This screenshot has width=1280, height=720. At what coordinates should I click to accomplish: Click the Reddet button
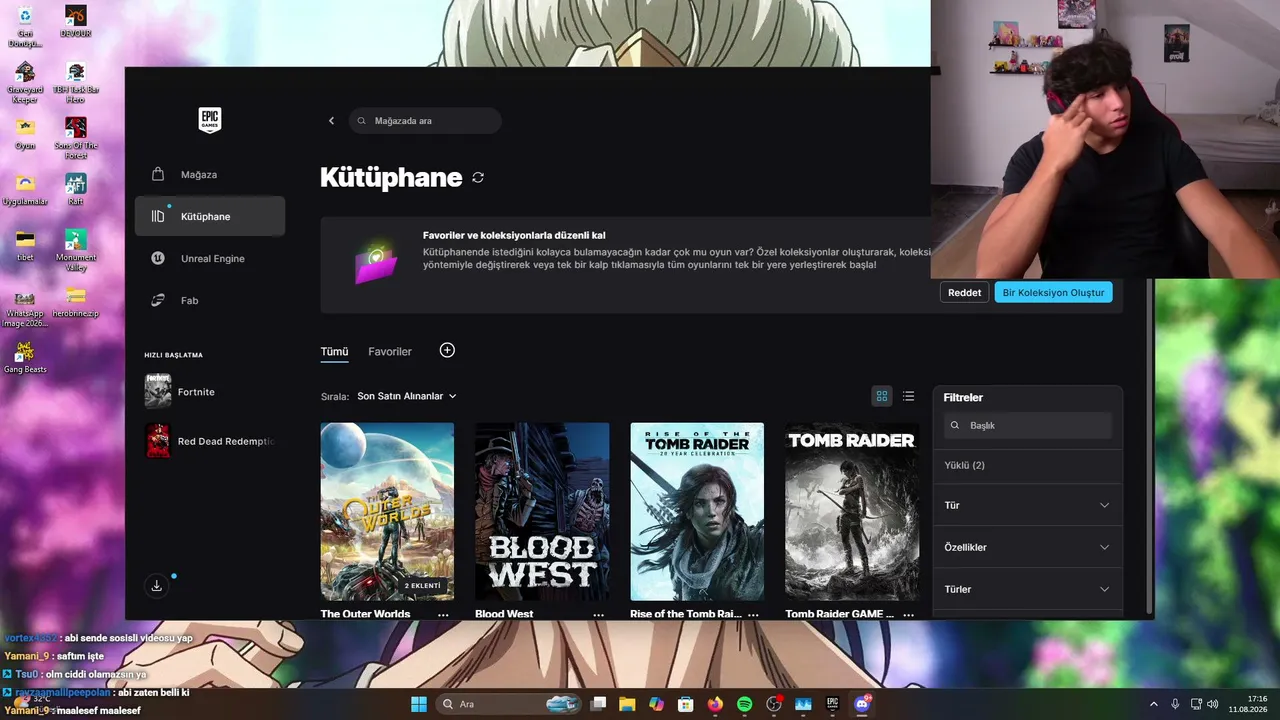pyautogui.click(x=965, y=292)
